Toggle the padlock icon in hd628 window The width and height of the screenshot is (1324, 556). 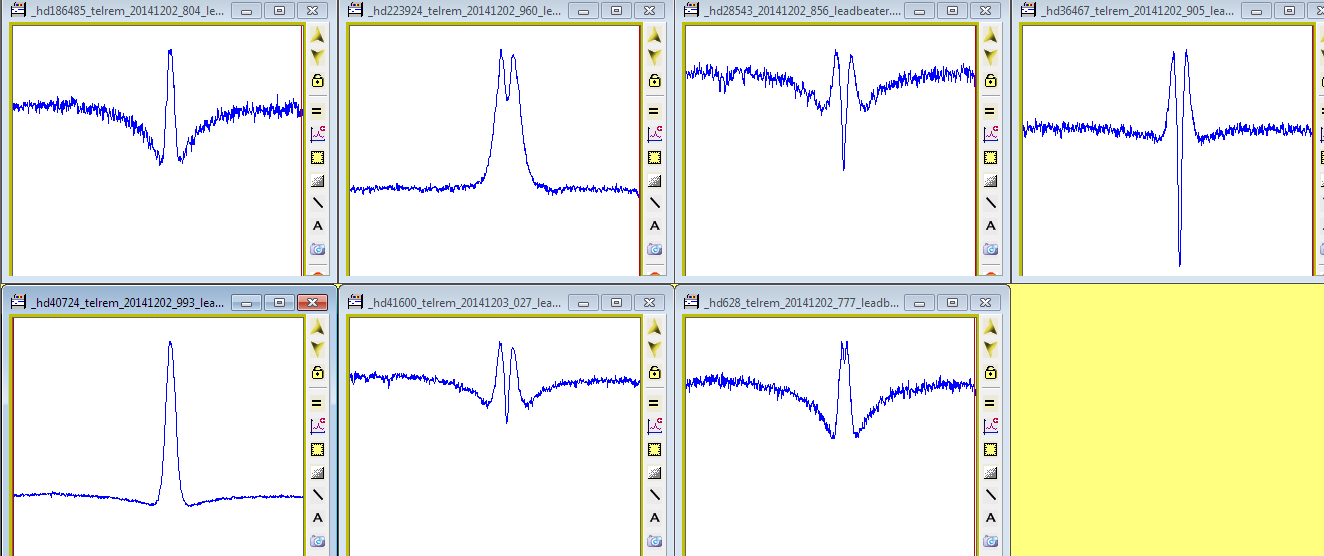(990, 372)
